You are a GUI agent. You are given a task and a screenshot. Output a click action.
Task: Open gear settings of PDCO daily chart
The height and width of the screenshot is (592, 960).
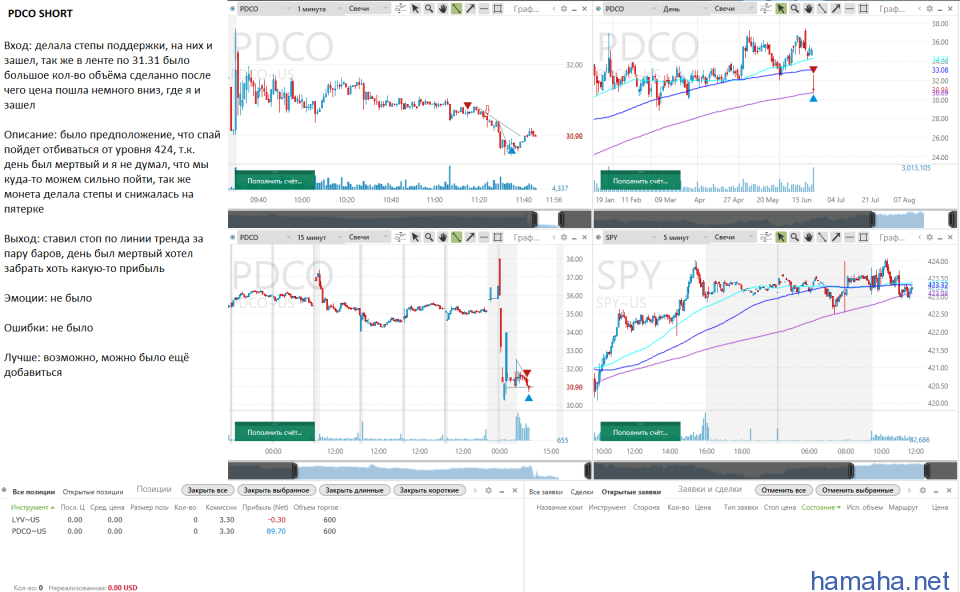click(929, 9)
